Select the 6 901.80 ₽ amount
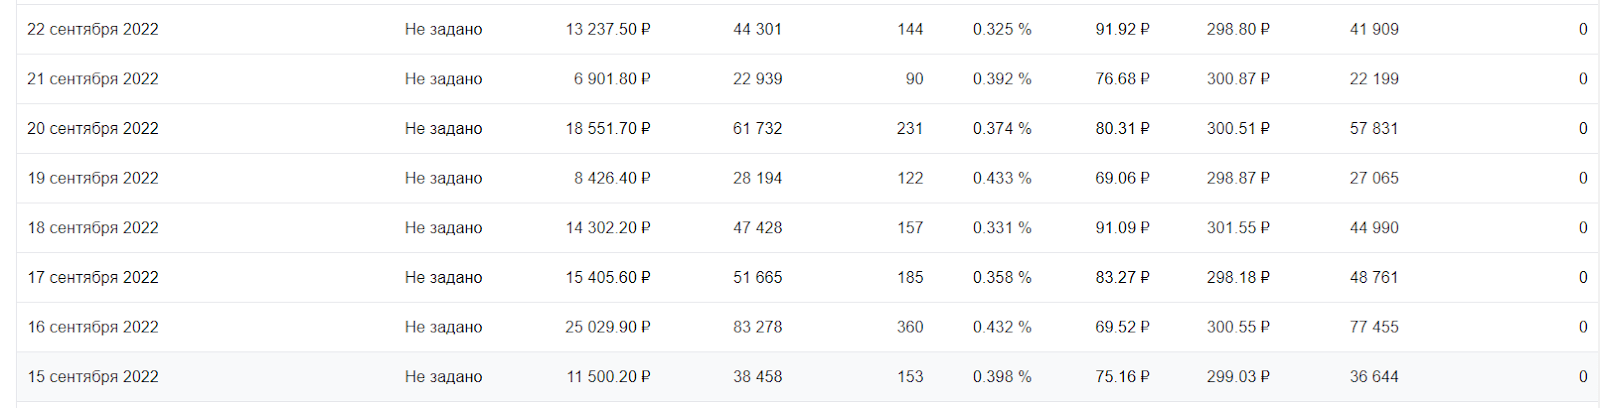Screen dimensions: 1600x408 coord(612,79)
